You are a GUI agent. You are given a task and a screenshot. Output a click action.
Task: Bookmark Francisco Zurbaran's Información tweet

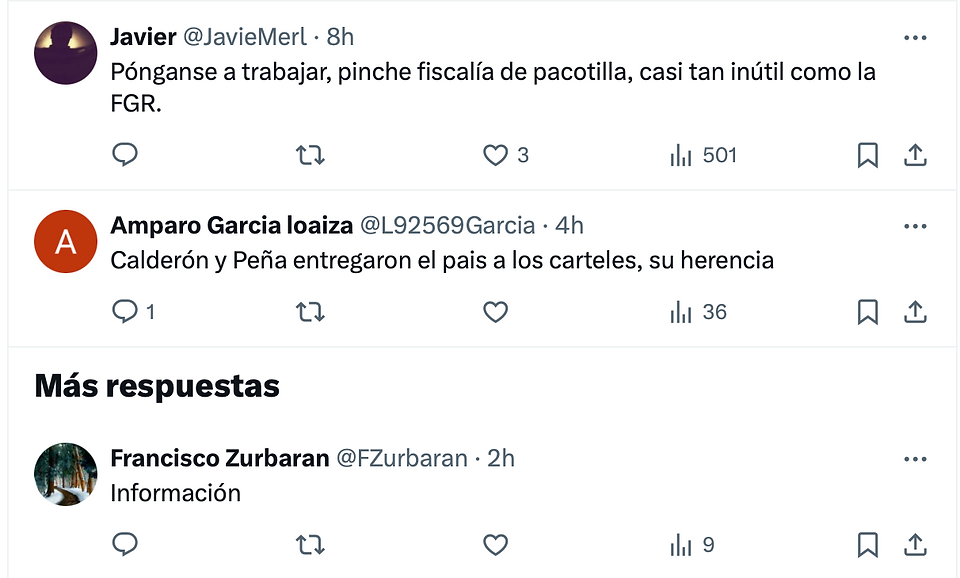868,544
